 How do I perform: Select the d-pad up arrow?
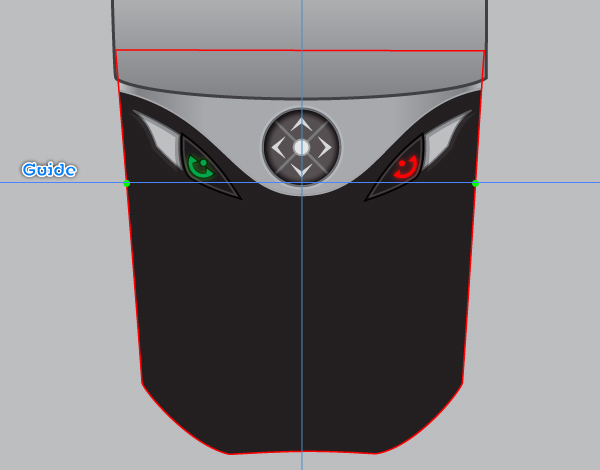tap(302, 124)
